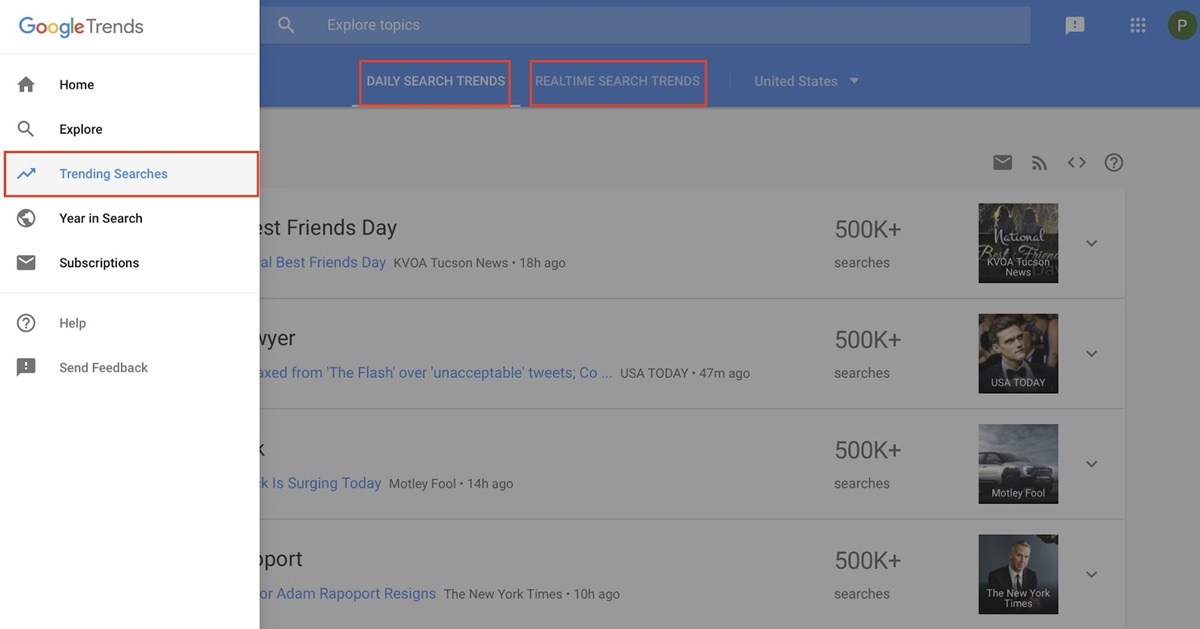
Task: Click the Explore topics search field
Action: point(500,24)
